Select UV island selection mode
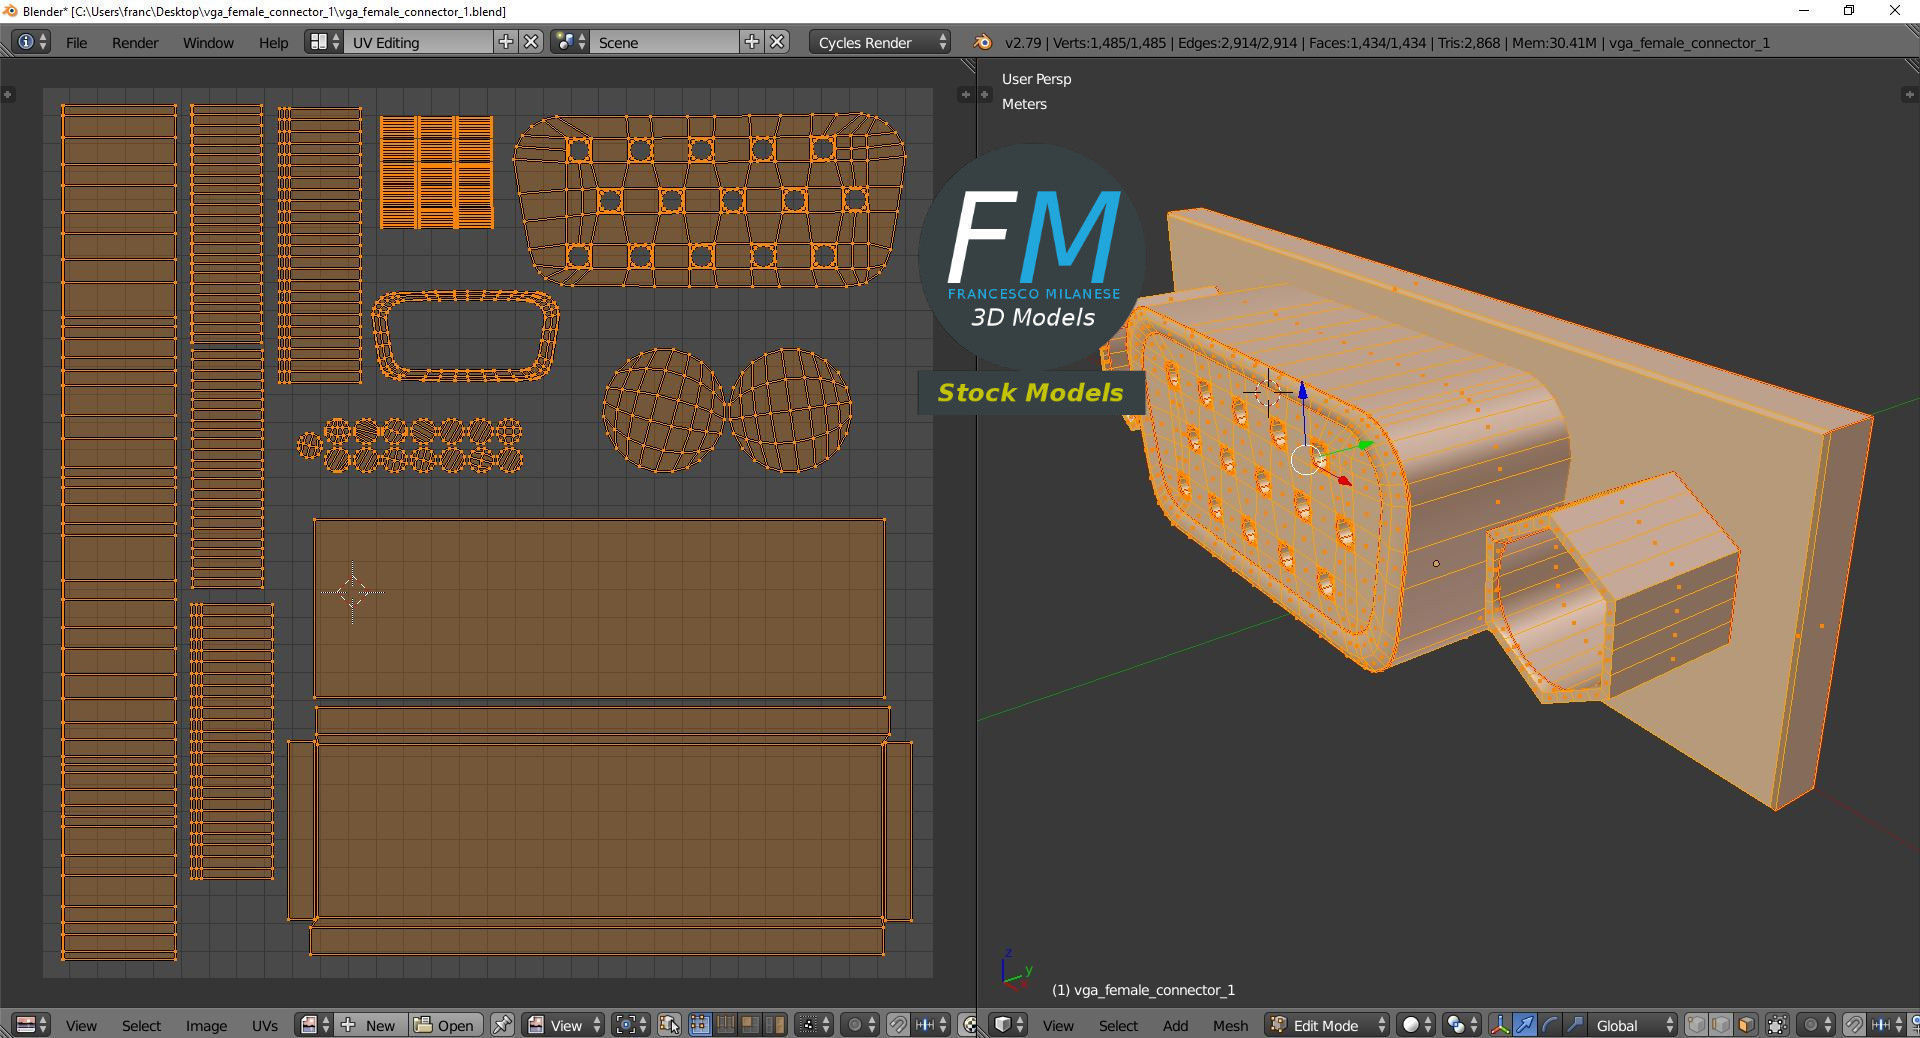 tap(775, 1025)
